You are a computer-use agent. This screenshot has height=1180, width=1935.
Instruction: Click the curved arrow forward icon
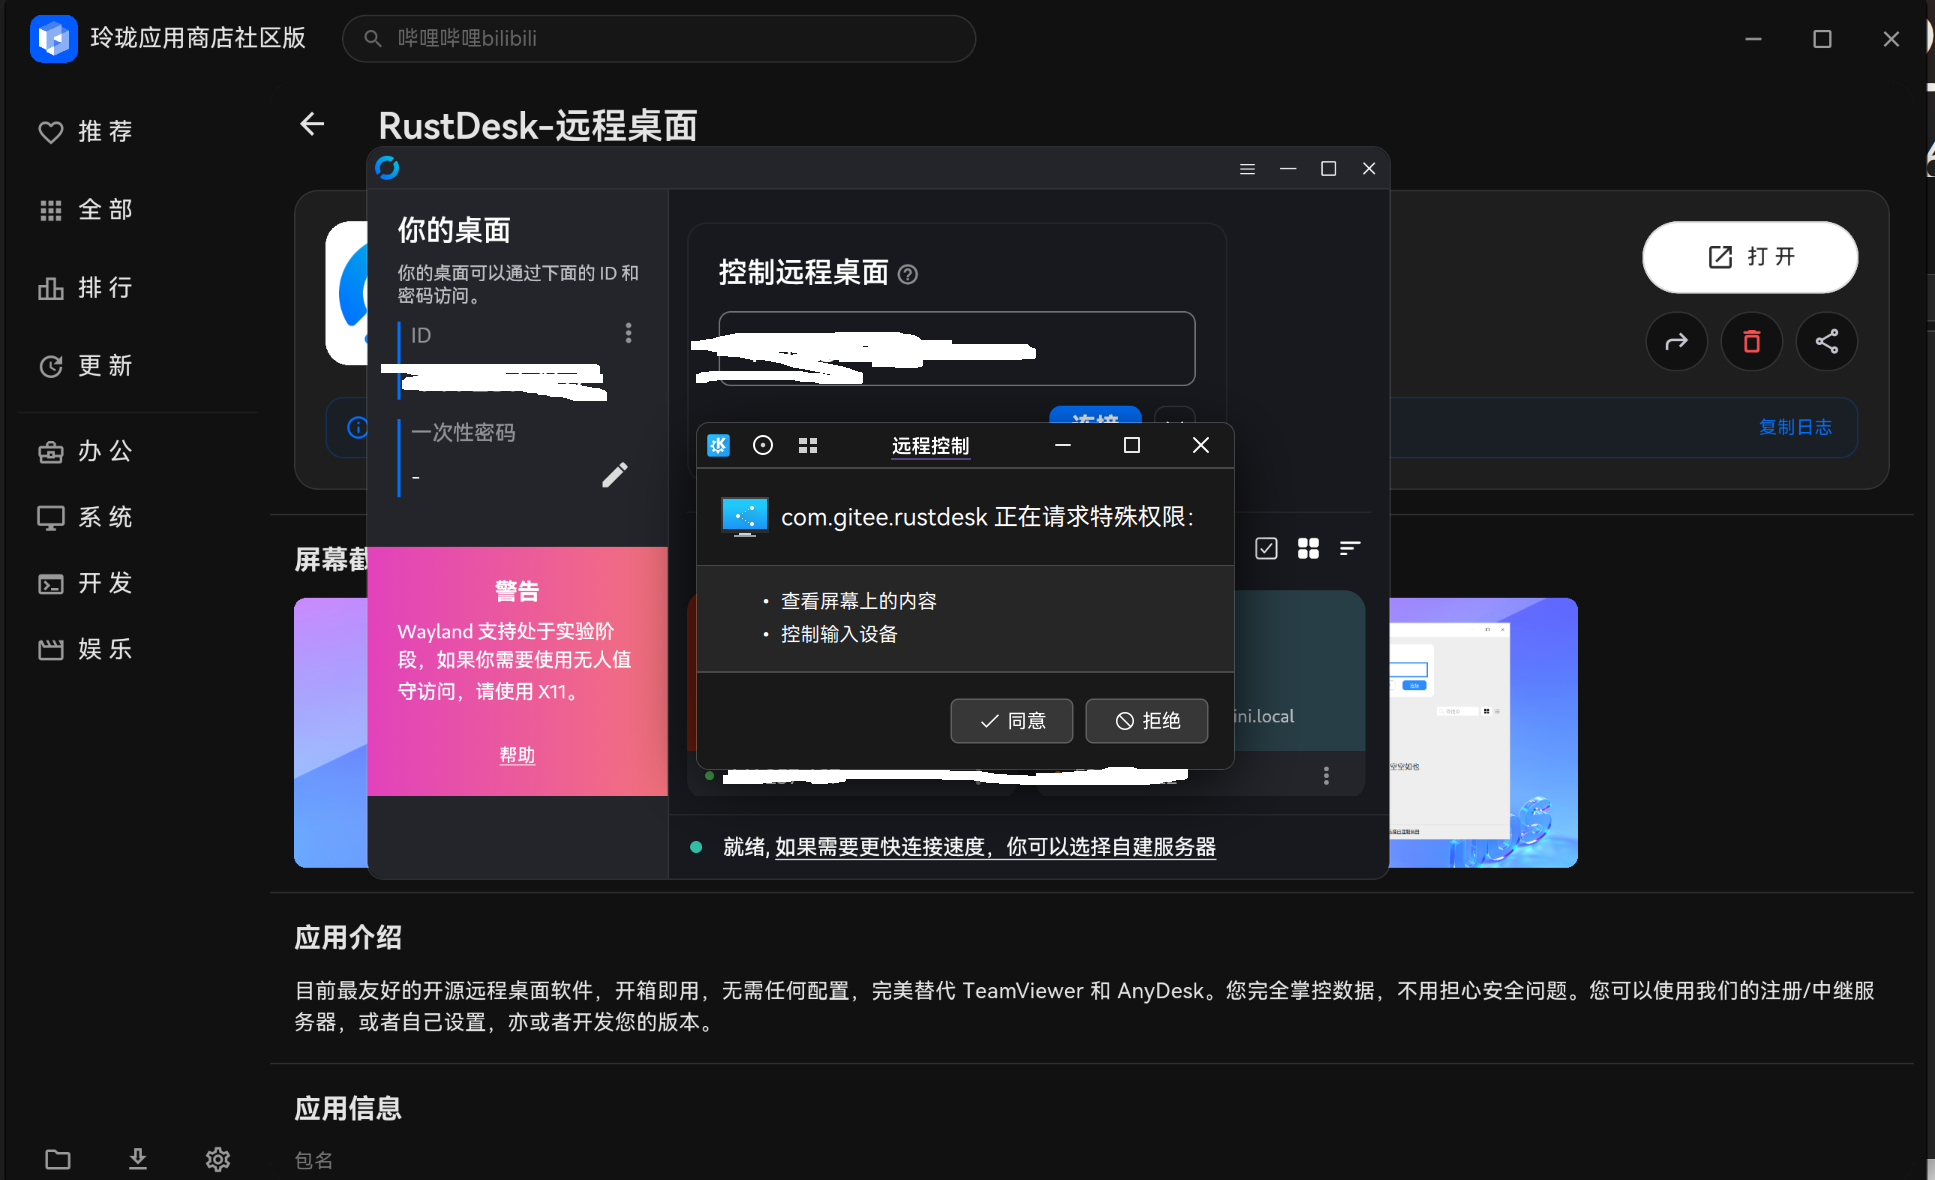point(1676,342)
